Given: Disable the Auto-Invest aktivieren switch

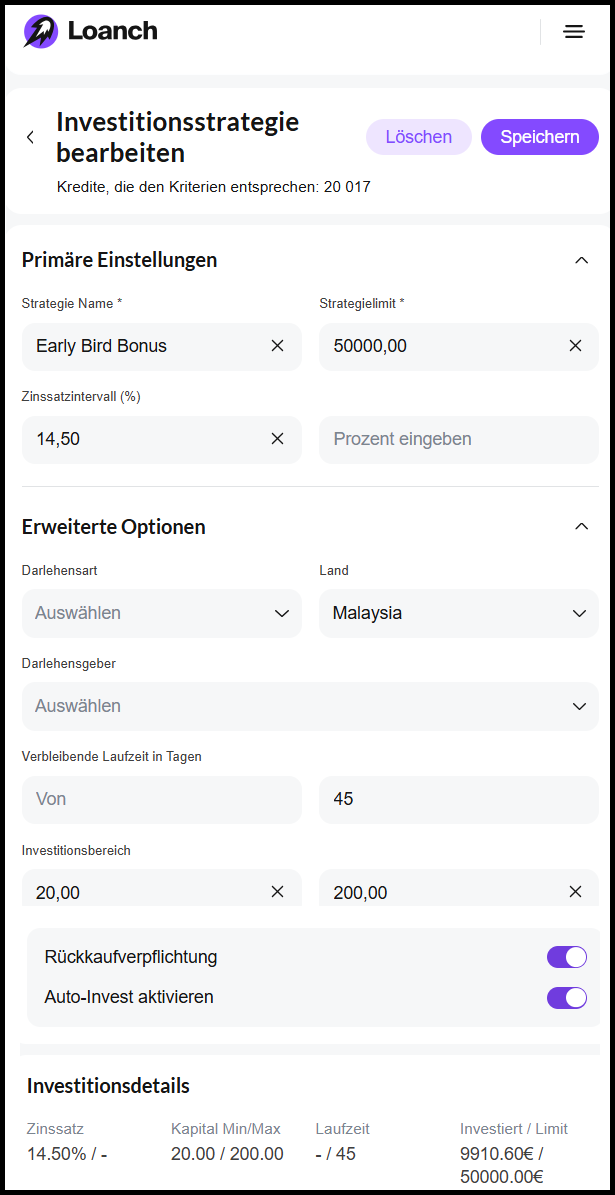Looking at the screenshot, I should click(566, 997).
